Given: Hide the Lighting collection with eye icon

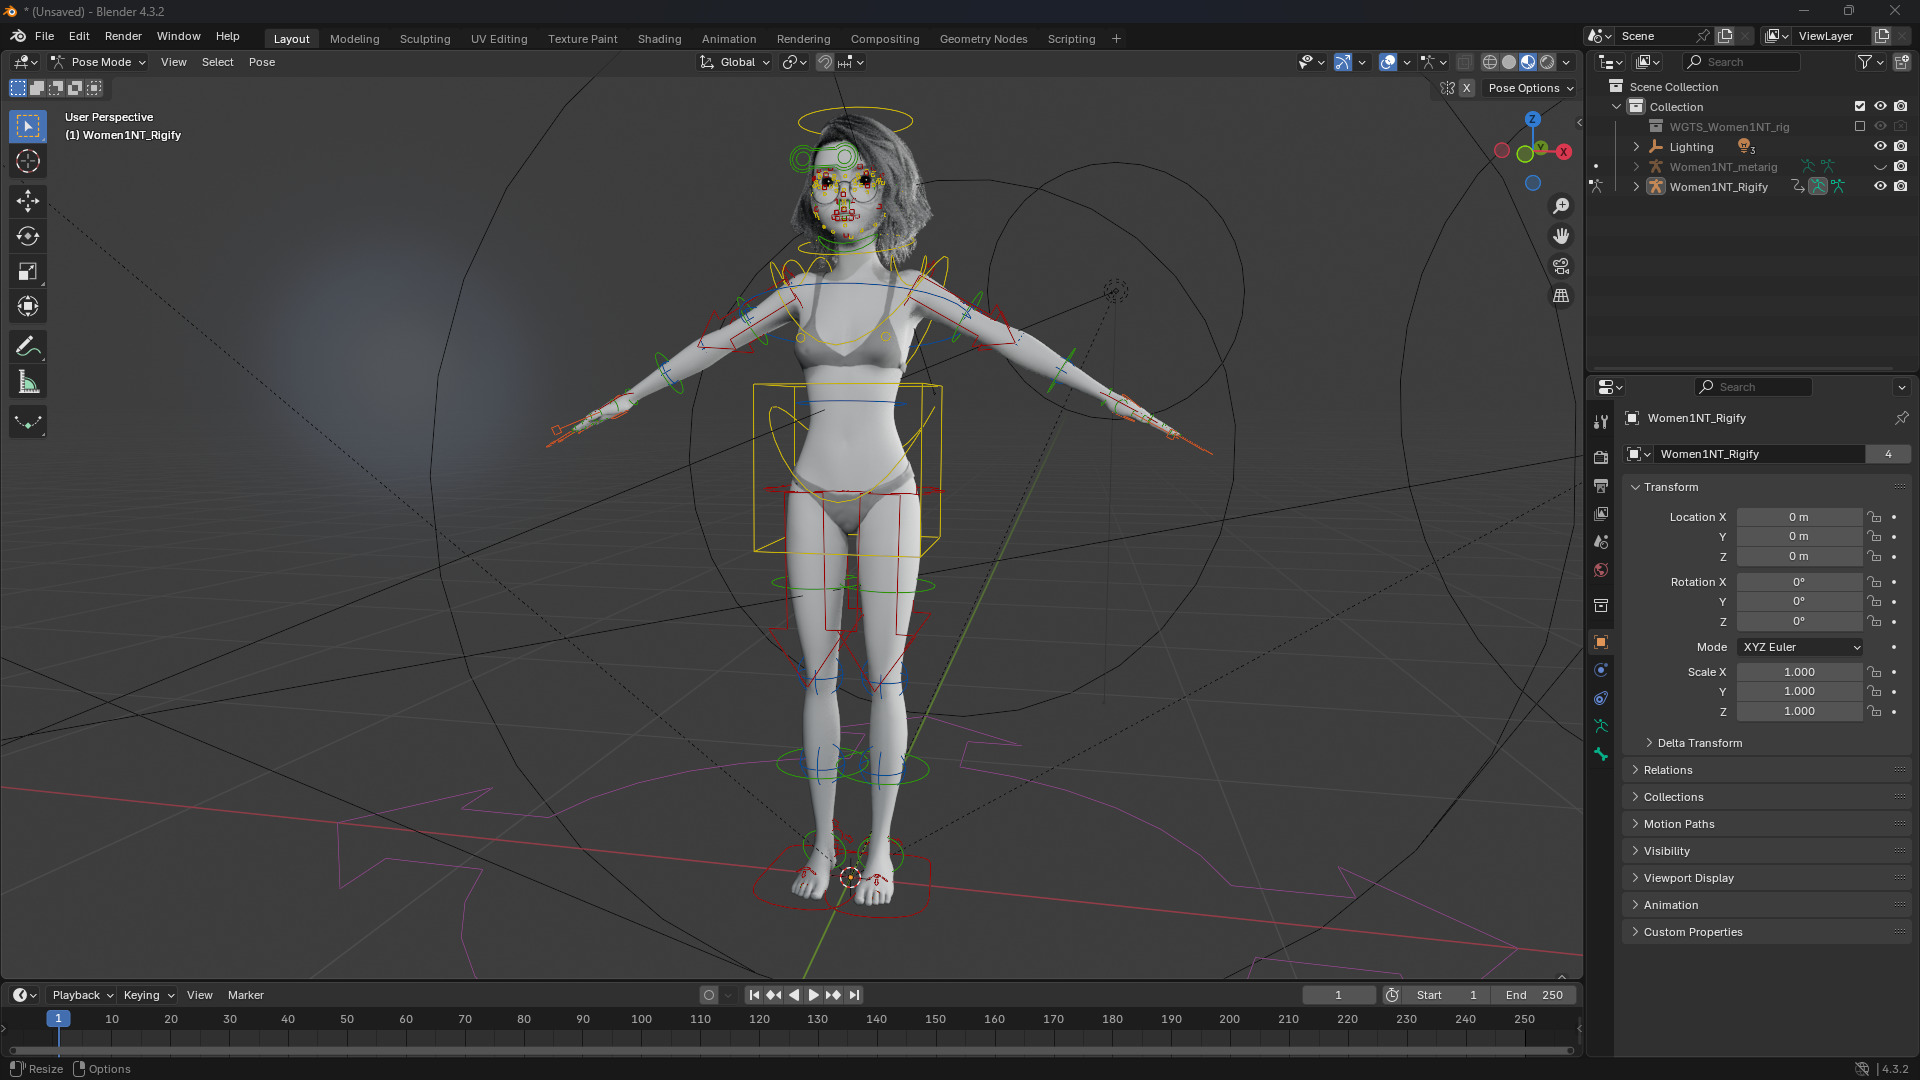Looking at the screenshot, I should 1880,146.
